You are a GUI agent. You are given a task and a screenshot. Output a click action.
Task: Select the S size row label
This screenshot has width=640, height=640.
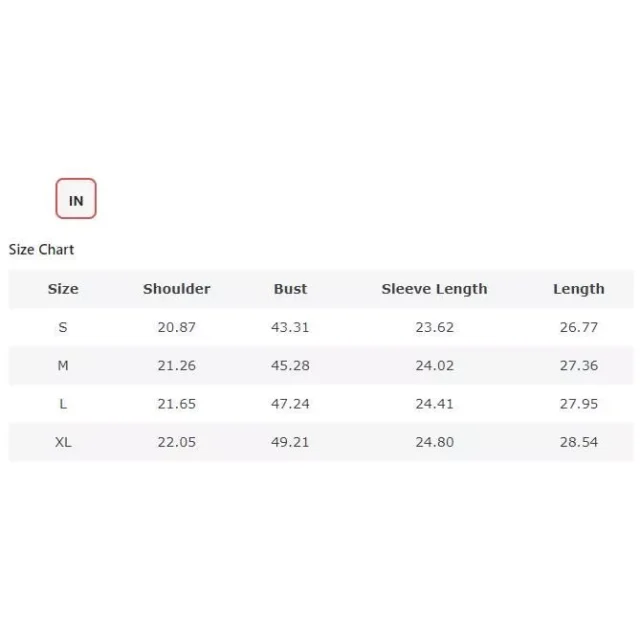point(63,327)
